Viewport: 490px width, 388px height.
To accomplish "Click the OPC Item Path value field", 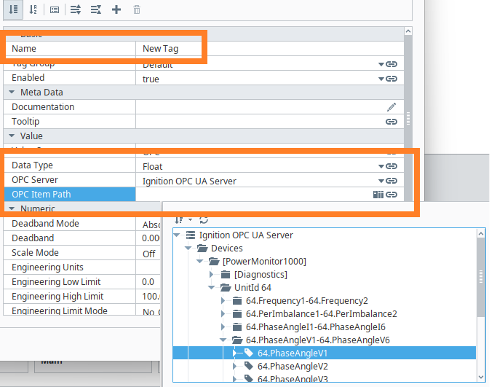I will 254,194.
